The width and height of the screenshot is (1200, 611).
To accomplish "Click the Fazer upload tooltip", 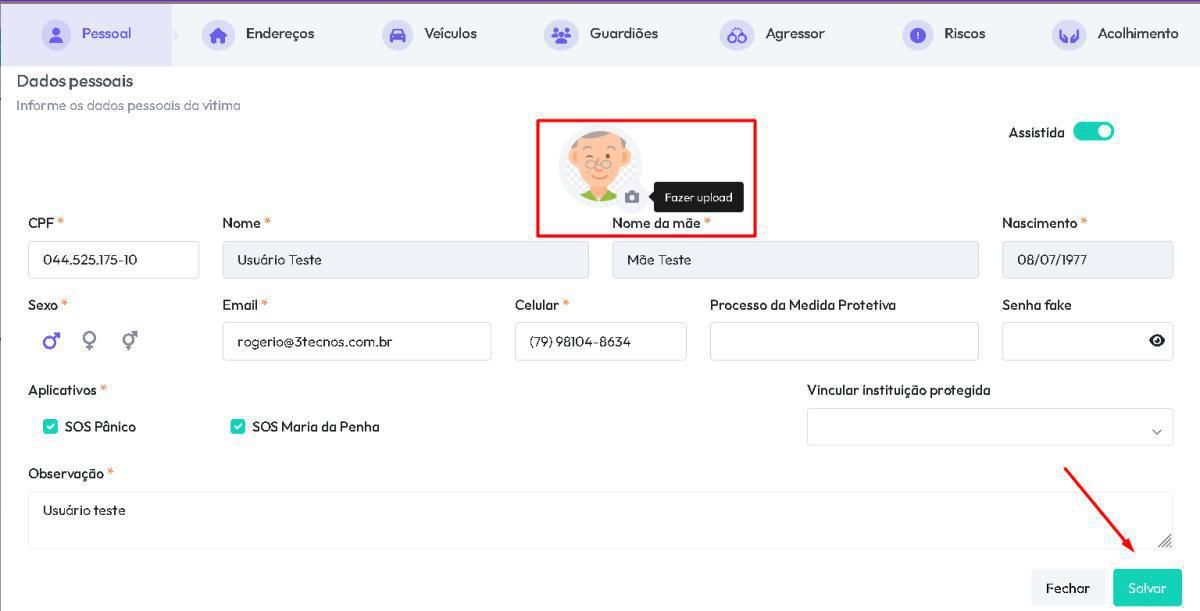I will 698,197.
